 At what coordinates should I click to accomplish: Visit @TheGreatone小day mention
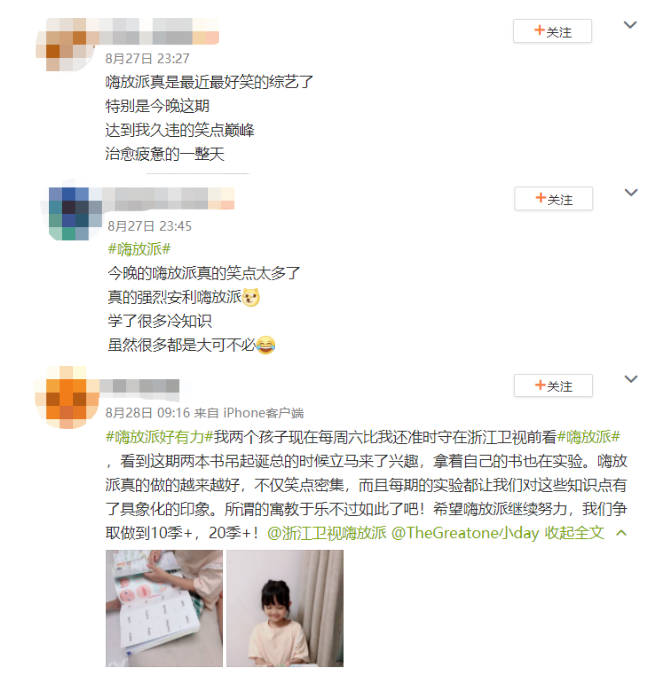[465, 533]
